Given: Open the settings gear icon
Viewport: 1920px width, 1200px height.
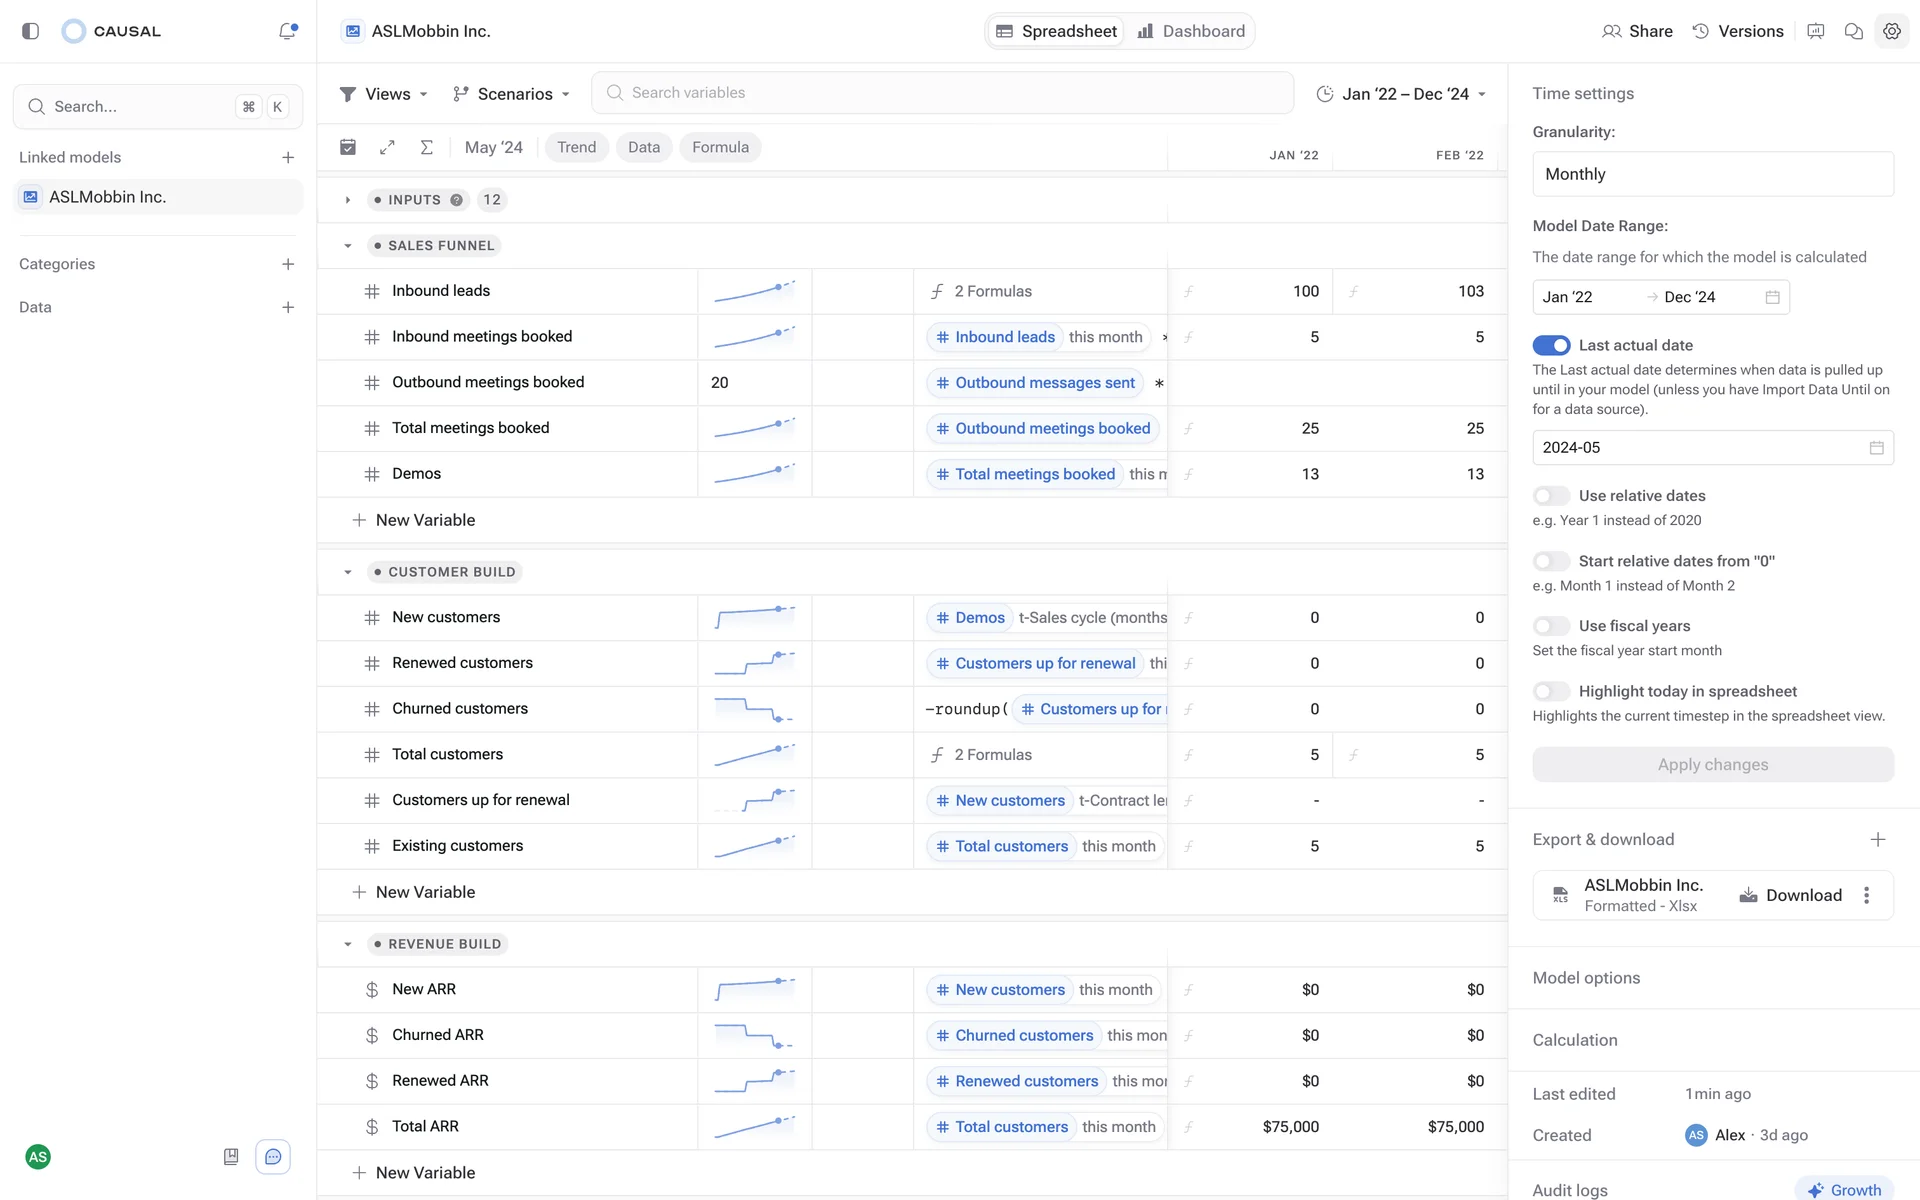Looking at the screenshot, I should [x=1891, y=31].
